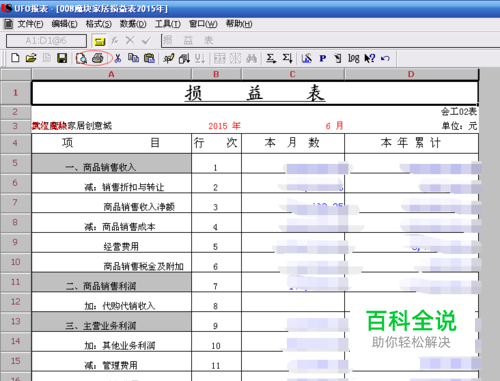Image resolution: width=500 pixels, height=381 pixels.
Task: Click the binoculars find icon
Action: pos(251,58)
